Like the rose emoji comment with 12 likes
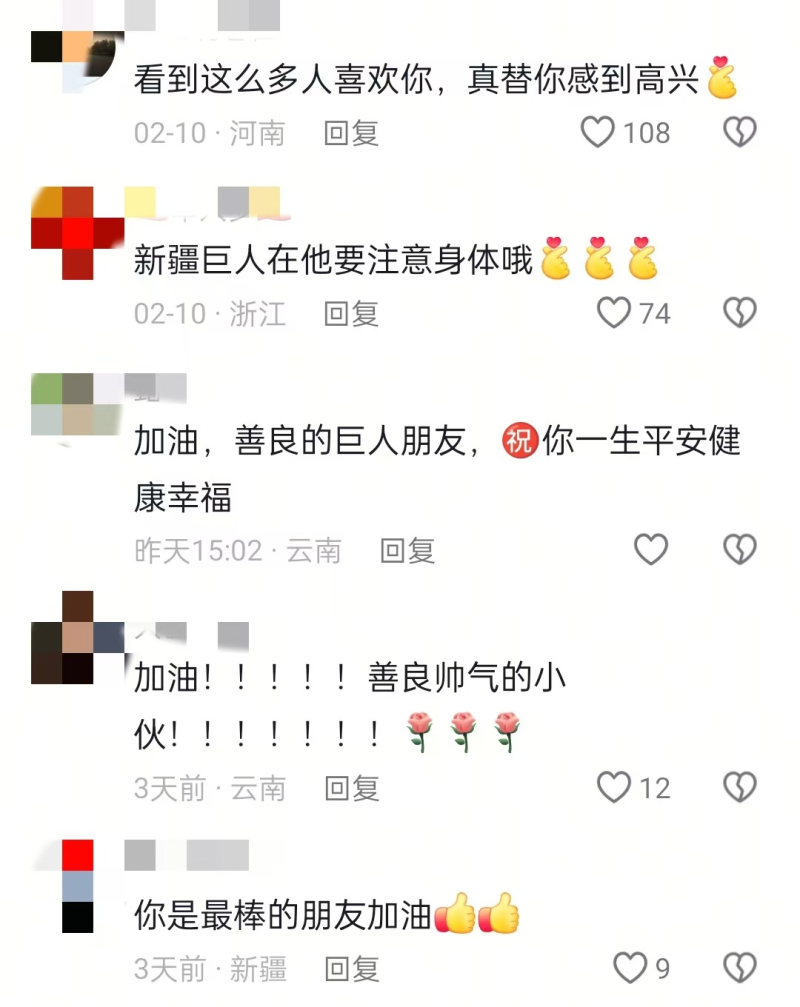Image resolution: width=800 pixels, height=1007 pixels. coord(614,787)
